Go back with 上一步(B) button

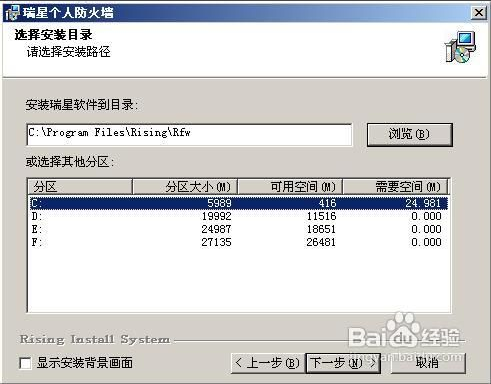(x=267, y=363)
